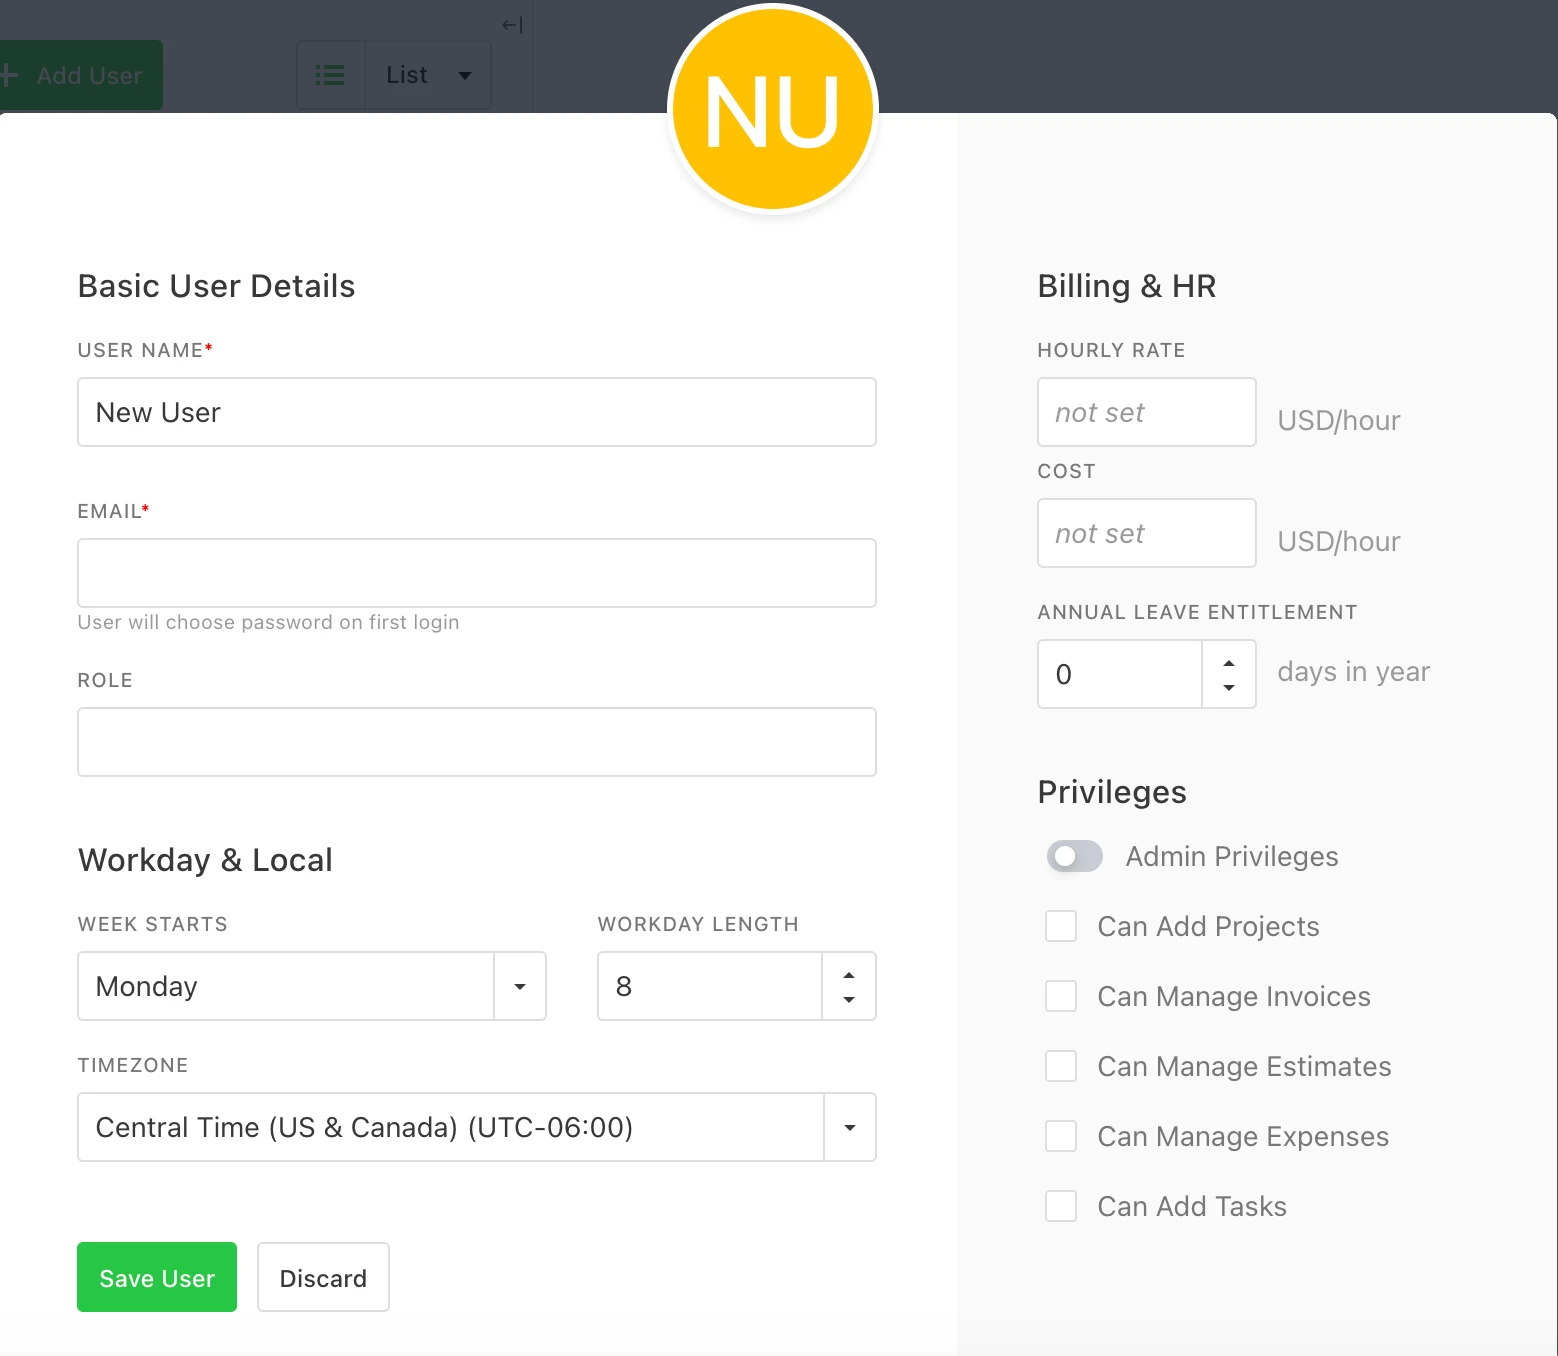Image resolution: width=1558 pixels, height=1356 pixels.
Task: Toggle the Admin Privileges switch
Action: coord(1075,856)
